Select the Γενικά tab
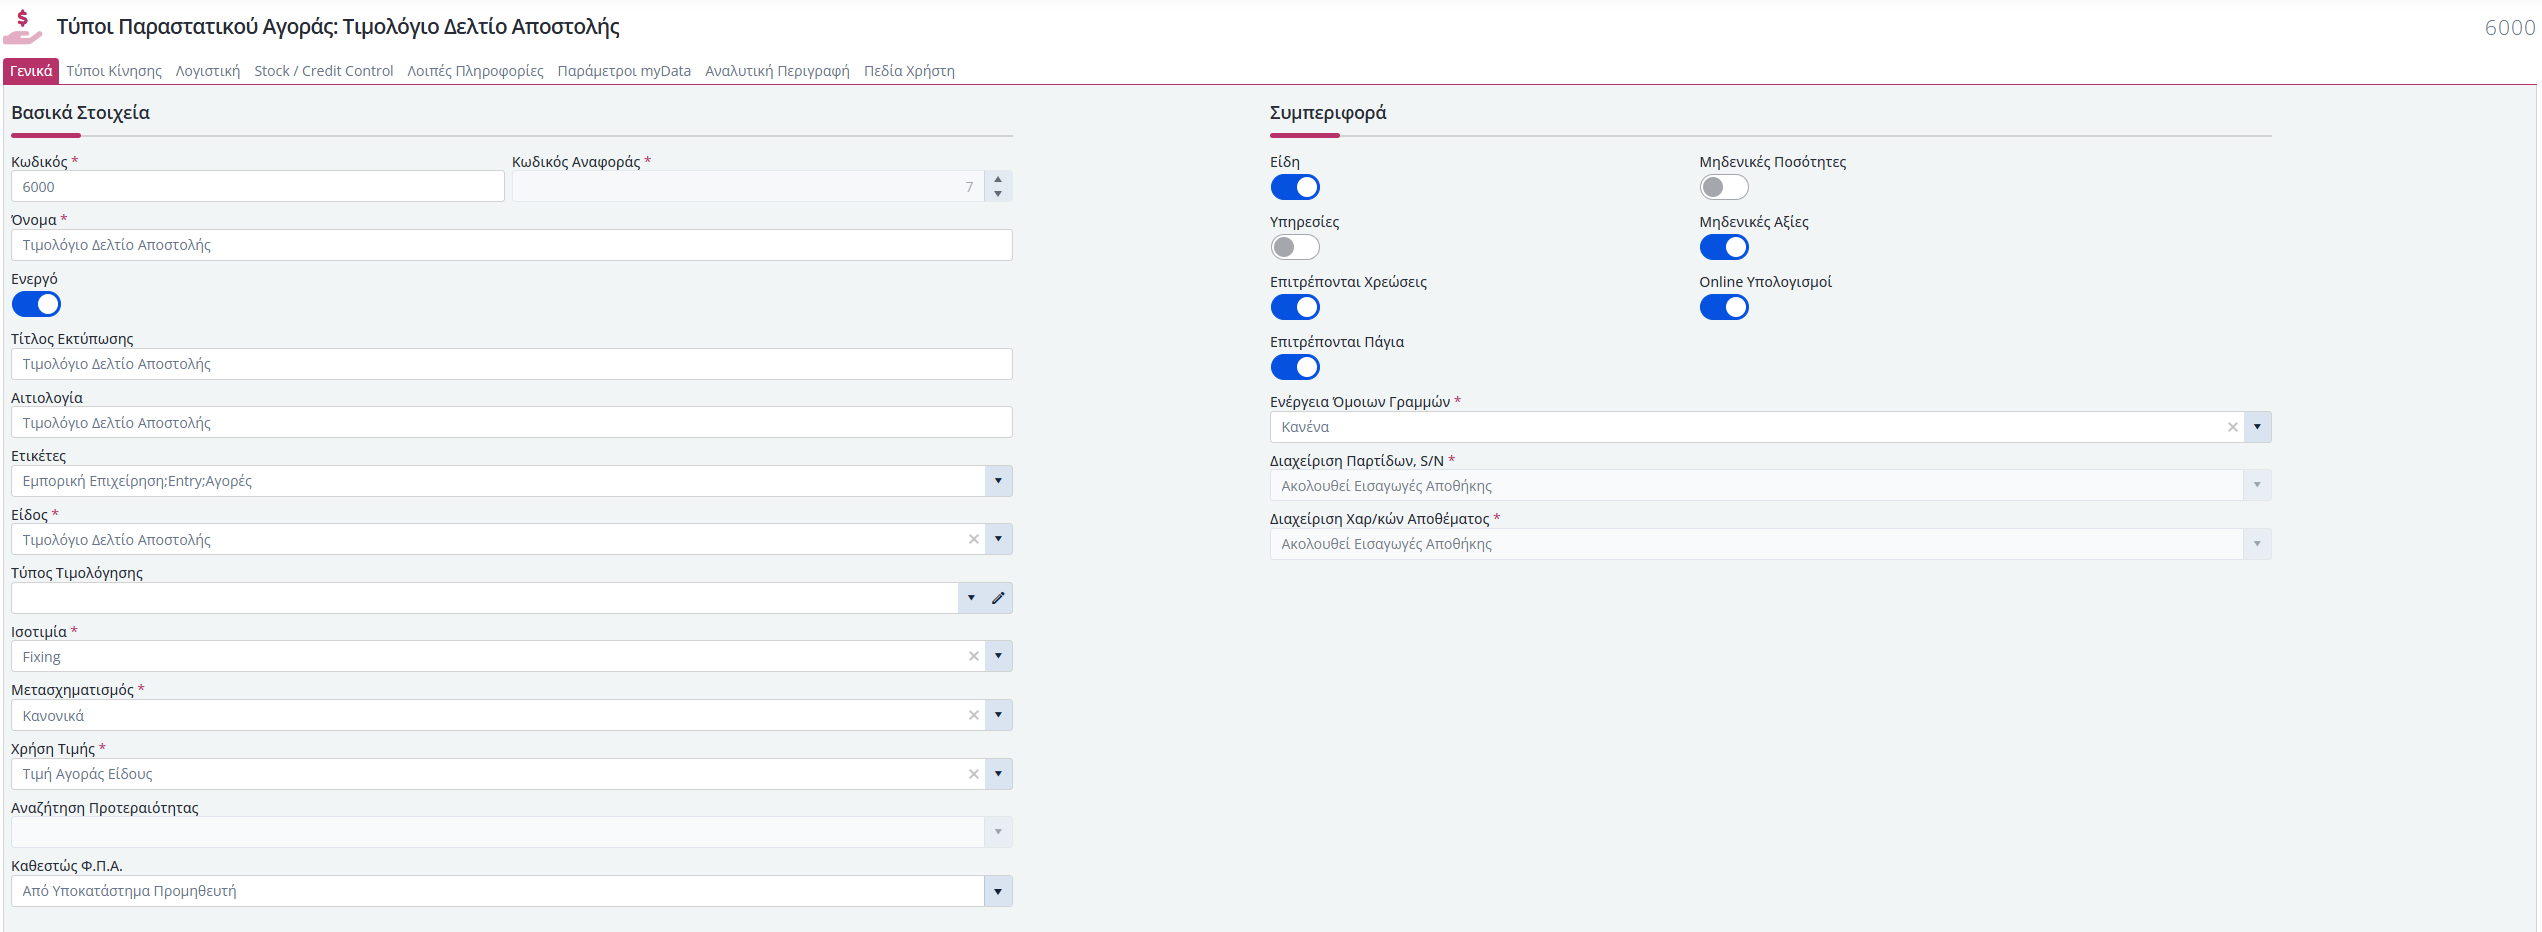 (x=31, y=71)
